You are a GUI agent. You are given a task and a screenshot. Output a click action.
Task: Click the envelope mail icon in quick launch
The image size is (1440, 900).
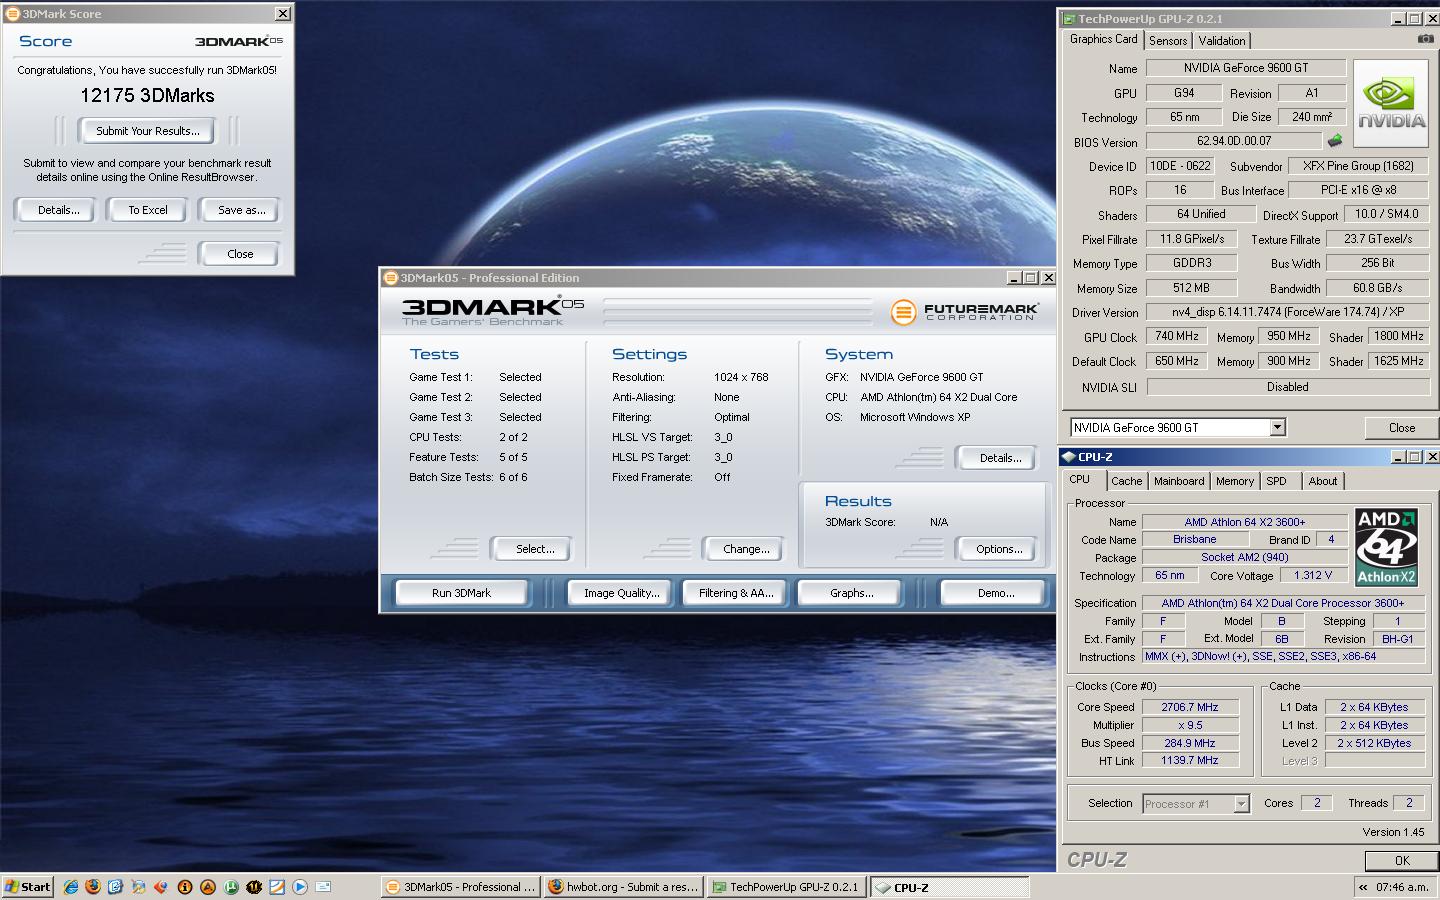(323, 887)
